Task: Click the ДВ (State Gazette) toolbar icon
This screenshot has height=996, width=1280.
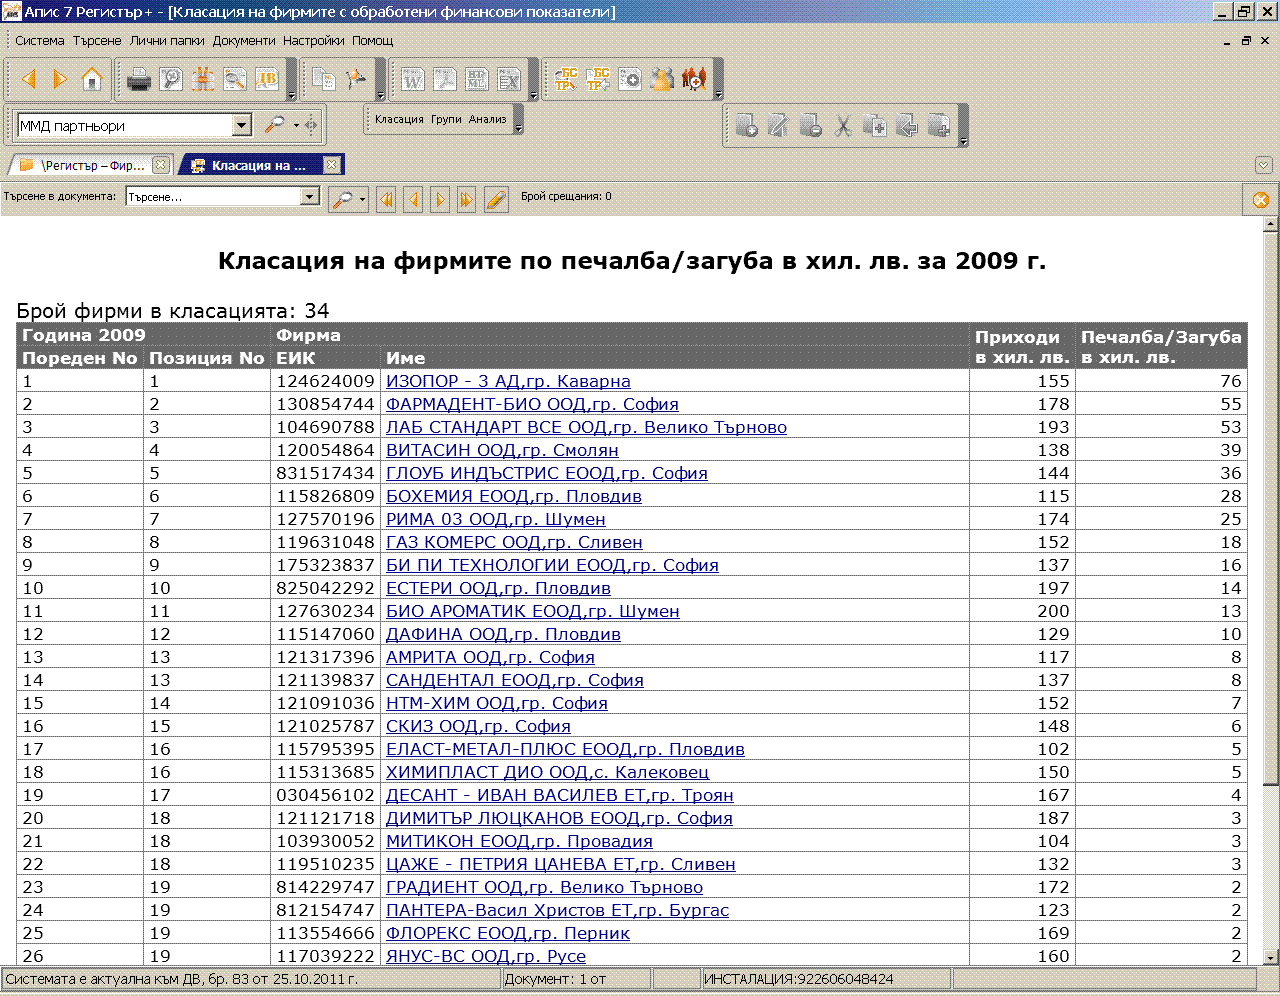Action: (x=267, y=79)
